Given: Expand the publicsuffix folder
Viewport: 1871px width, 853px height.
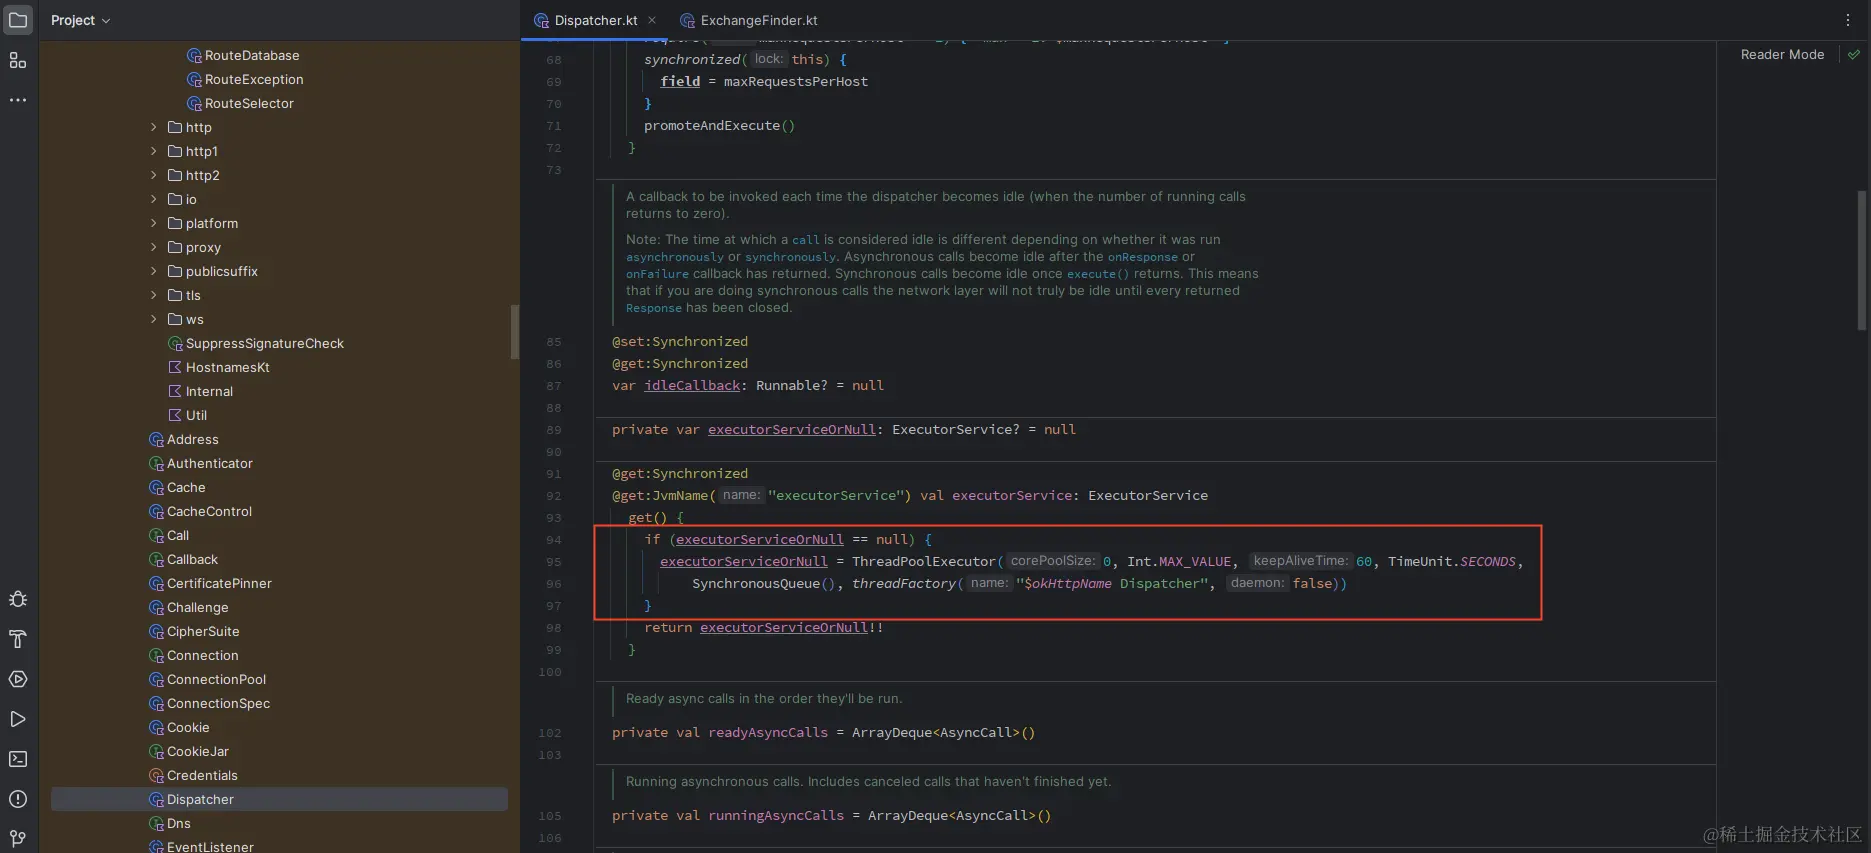Looking at the screenshot, I should (153, 271).
